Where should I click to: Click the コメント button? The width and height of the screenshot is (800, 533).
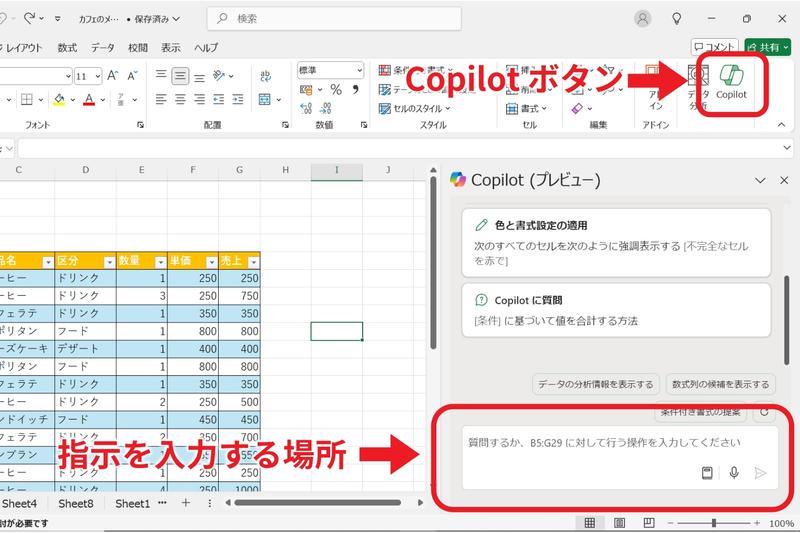point(715,47)
